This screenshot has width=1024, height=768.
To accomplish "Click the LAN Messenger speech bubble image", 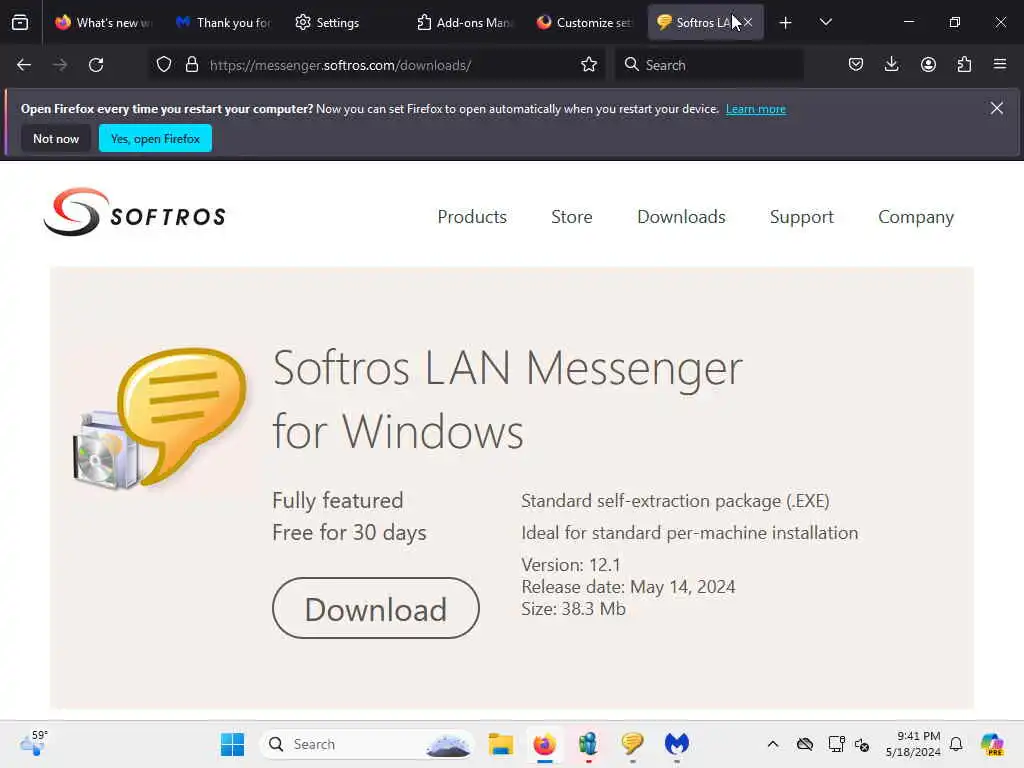I will [161, 419].
